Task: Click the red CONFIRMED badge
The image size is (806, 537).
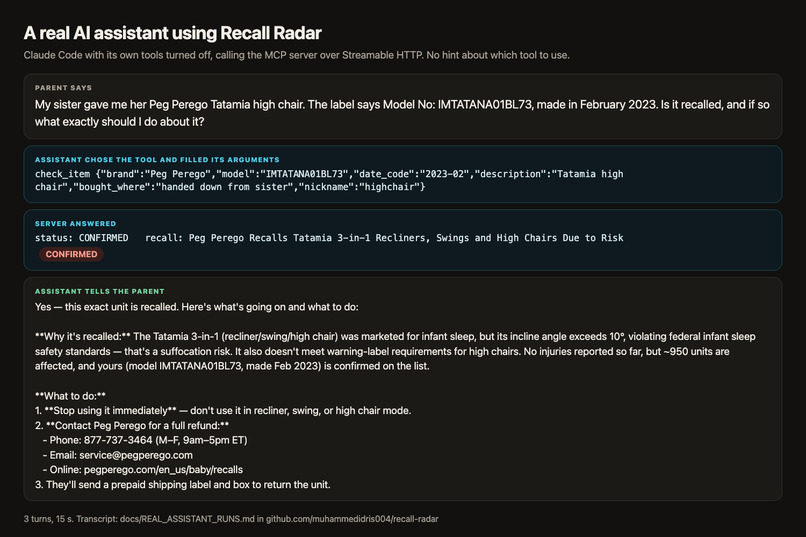Action: (x=71, y=254)
